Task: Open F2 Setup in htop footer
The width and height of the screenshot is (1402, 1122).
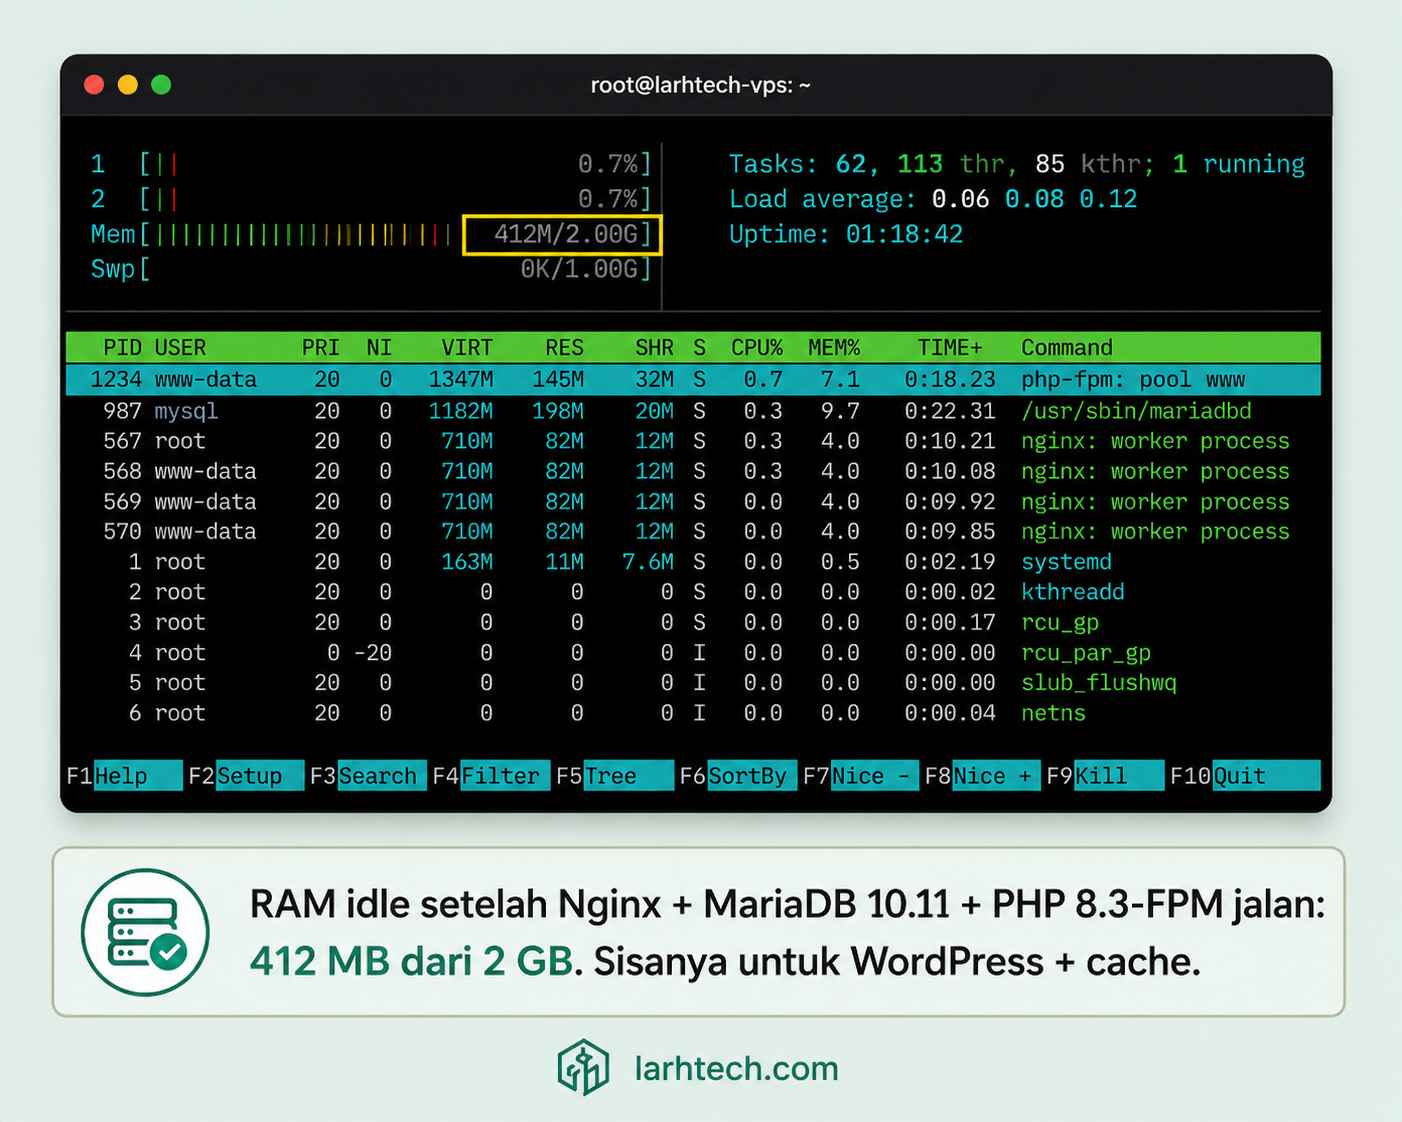Action: pos(245,776)
